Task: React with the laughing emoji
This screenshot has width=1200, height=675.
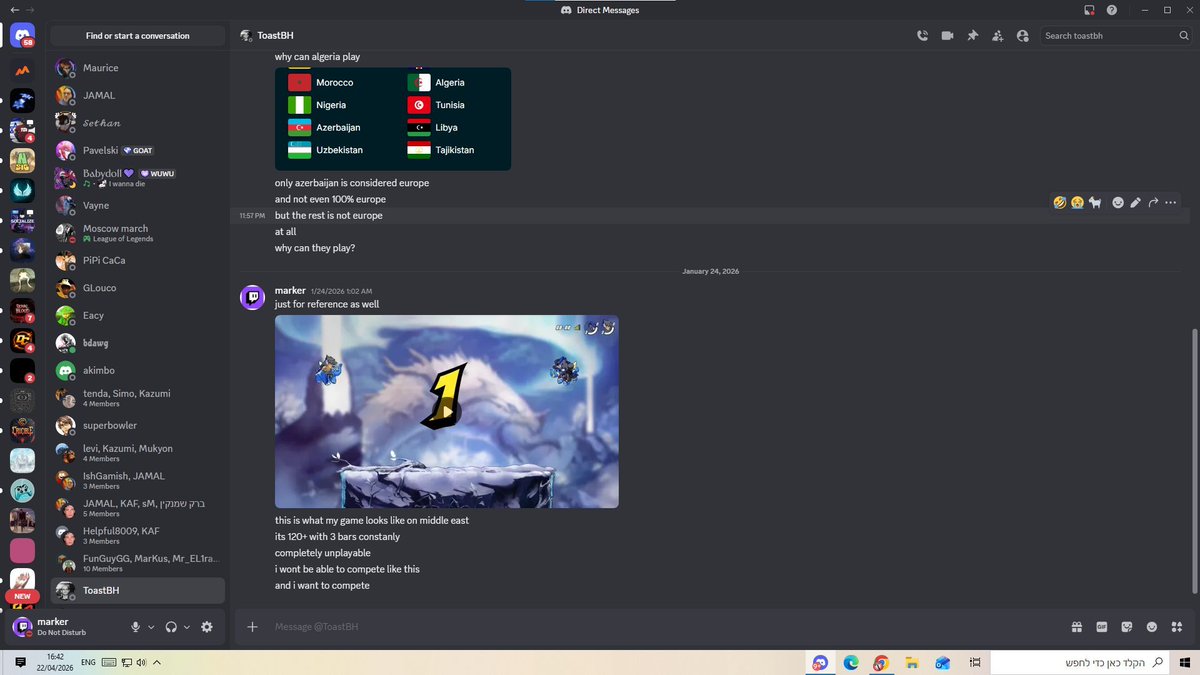Action: [x=1059, y=202]
